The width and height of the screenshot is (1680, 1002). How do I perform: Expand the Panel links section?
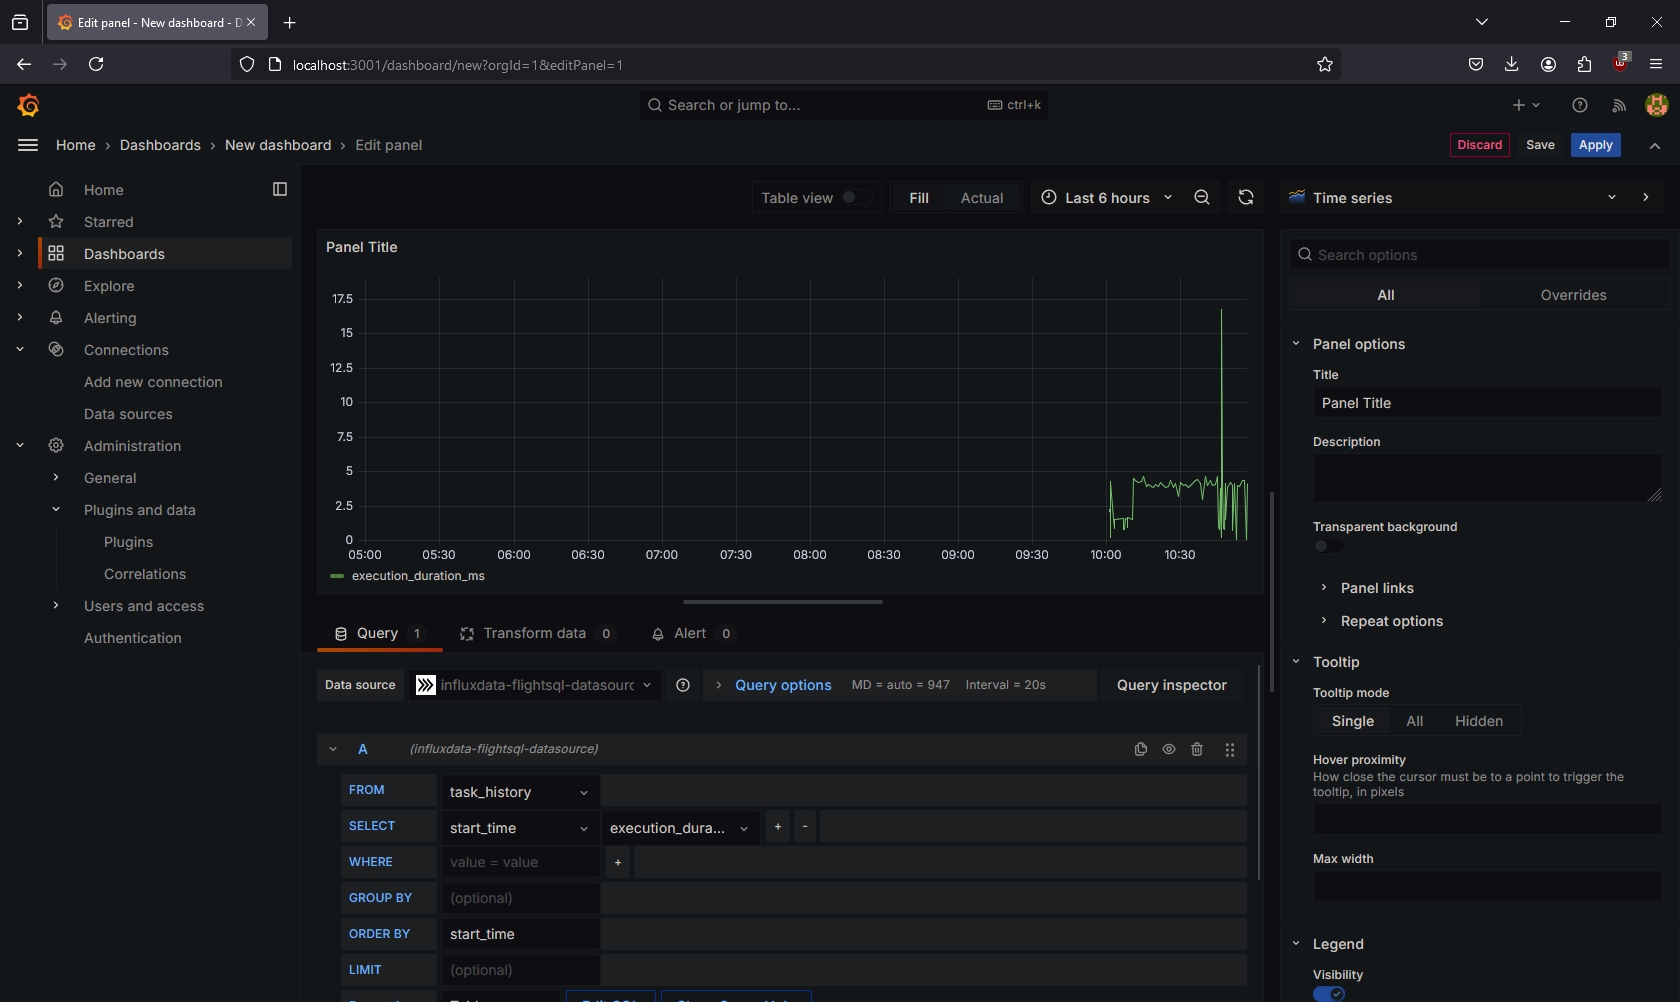[x=1377, y=588]
